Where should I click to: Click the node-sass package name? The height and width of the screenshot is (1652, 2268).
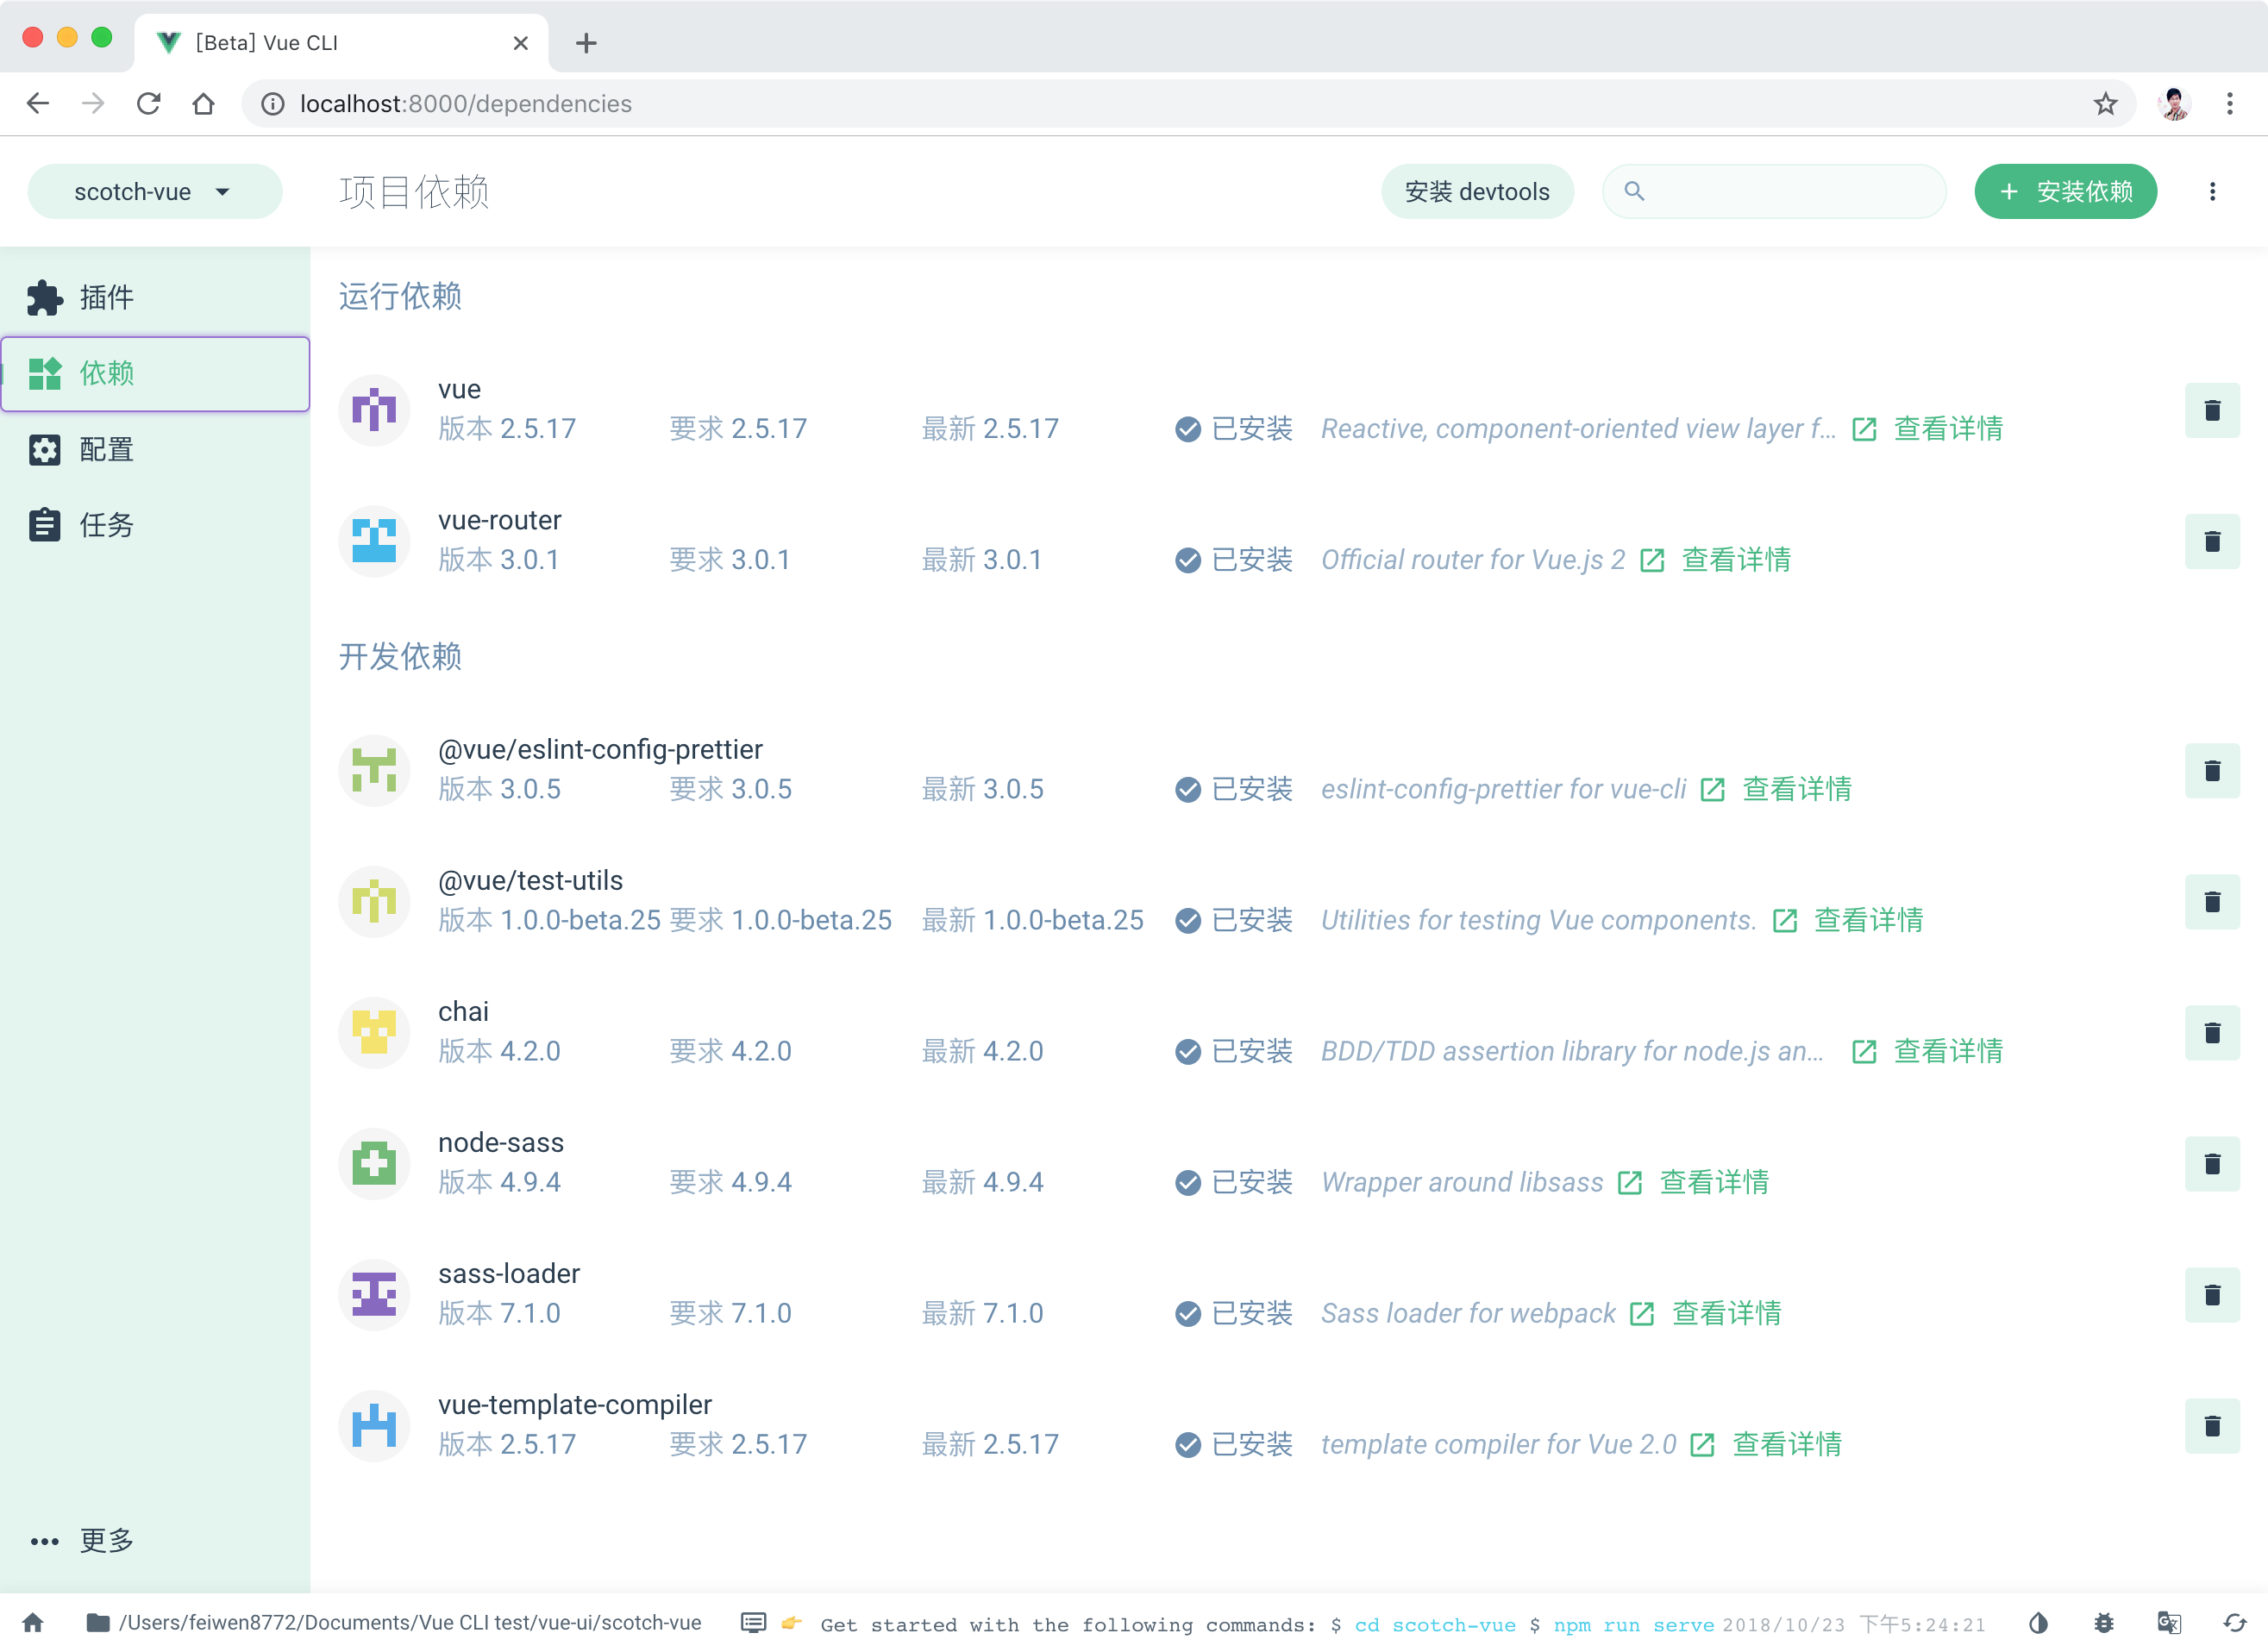click(x=501, y=1143)
